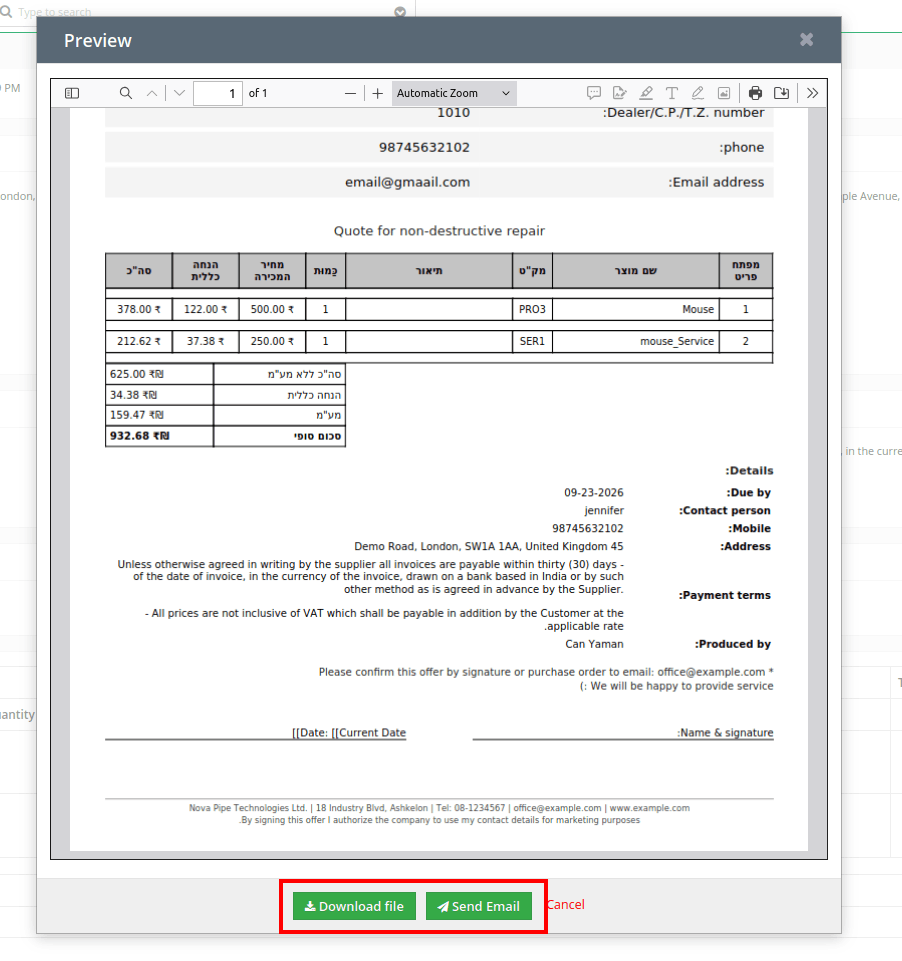
Task: Click the 37.38 discount cell
Action: pyautogui.click(x=205, y=341)
